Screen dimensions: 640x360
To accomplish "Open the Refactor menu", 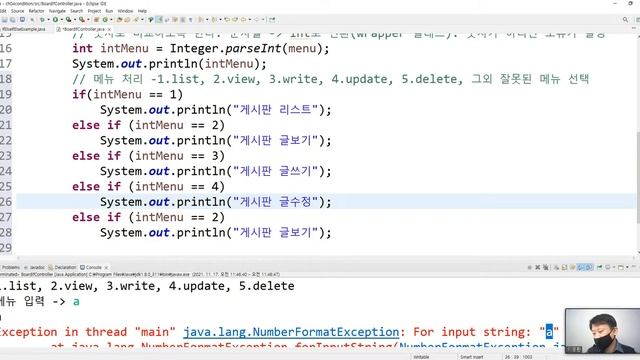I will (36, 11).
